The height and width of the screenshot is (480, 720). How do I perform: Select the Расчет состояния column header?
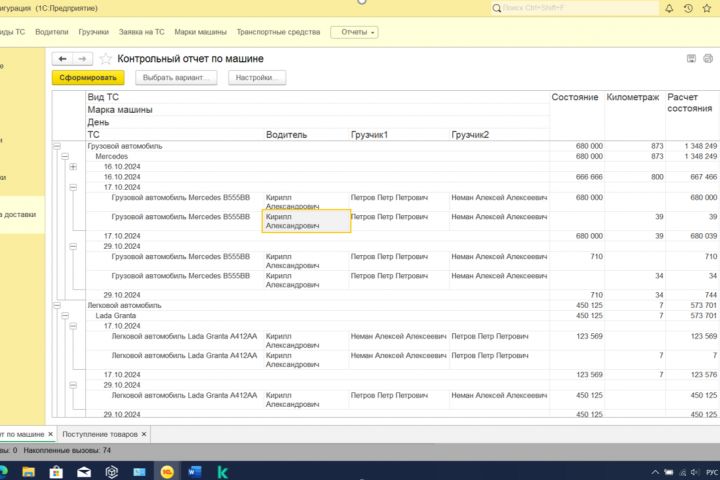690,103
